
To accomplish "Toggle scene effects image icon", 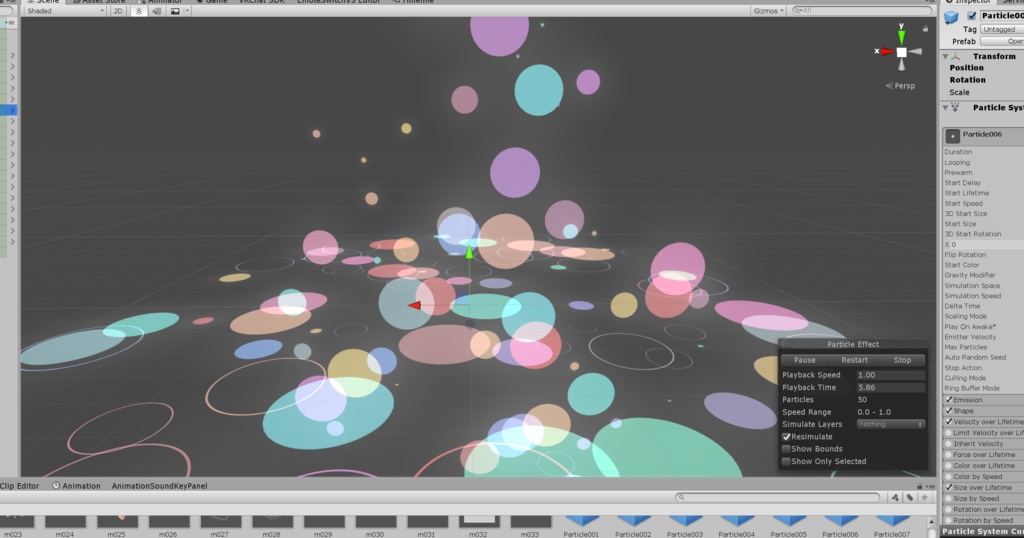I will 175,11.
